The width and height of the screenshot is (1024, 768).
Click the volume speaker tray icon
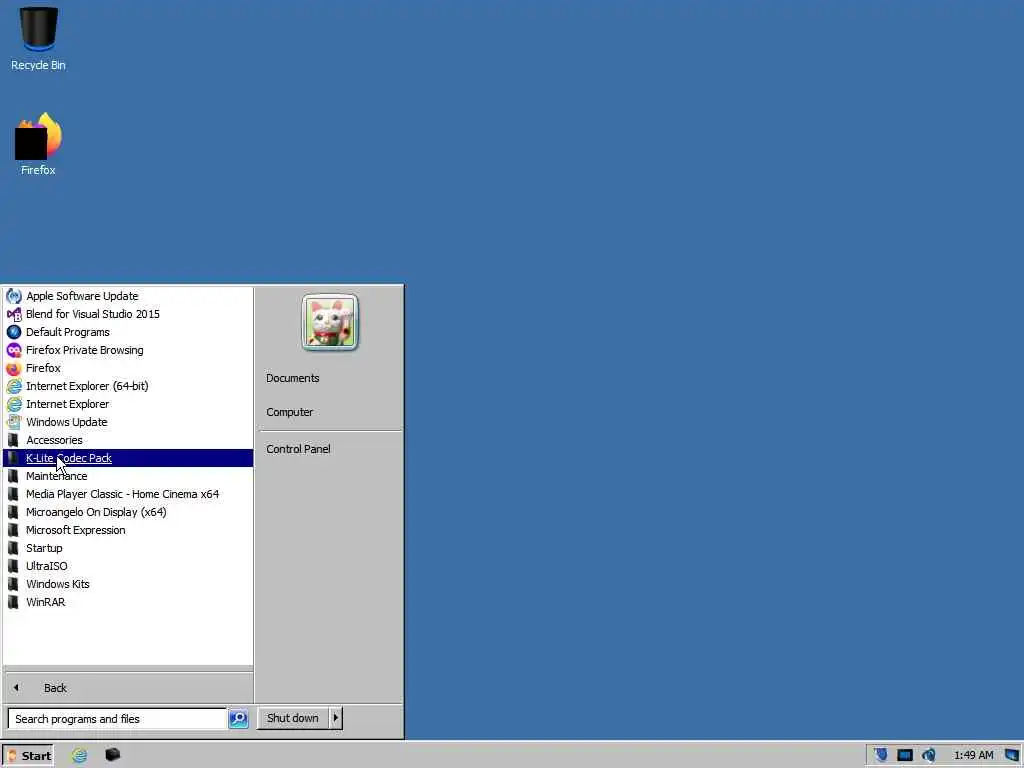[929, 756]
